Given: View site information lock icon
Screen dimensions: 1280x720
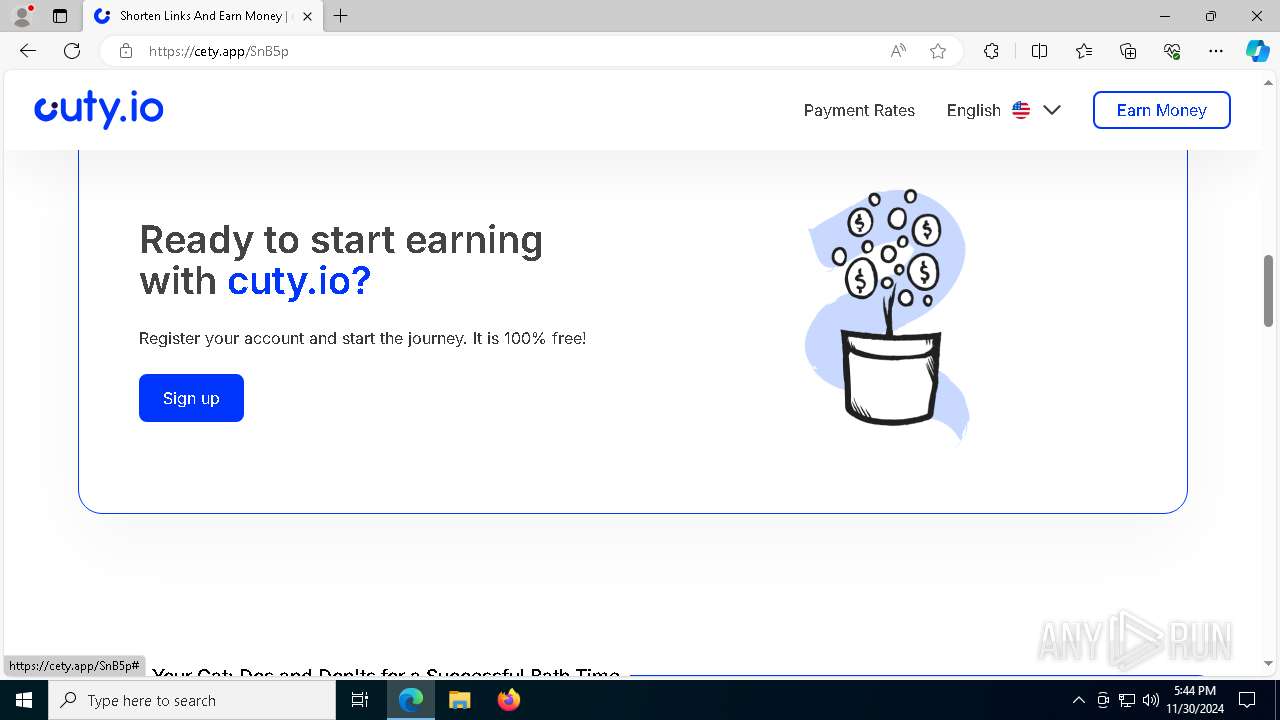Looking at the screenshot, I should click(x=126, y=51).
